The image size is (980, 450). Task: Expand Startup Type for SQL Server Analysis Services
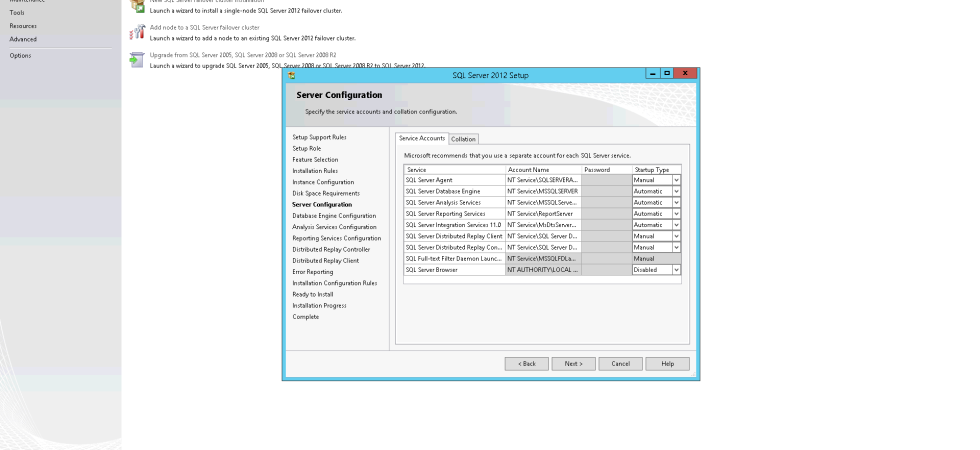[x=676, y=202]
